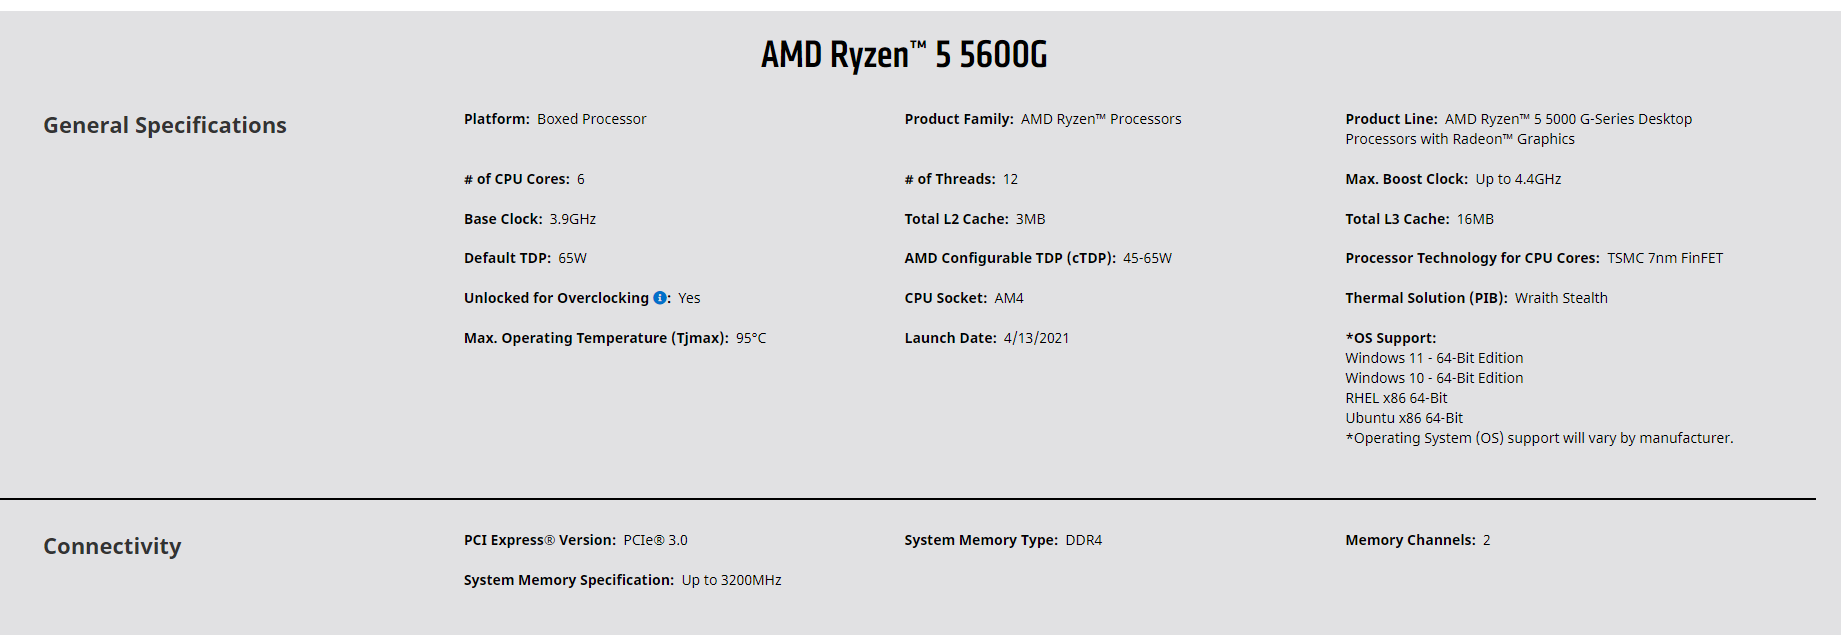The height and width of the screenshot is (635, 1841).
Task: Click the # of Threads entry
Action: pyautogui.click(x=961, y=179)
